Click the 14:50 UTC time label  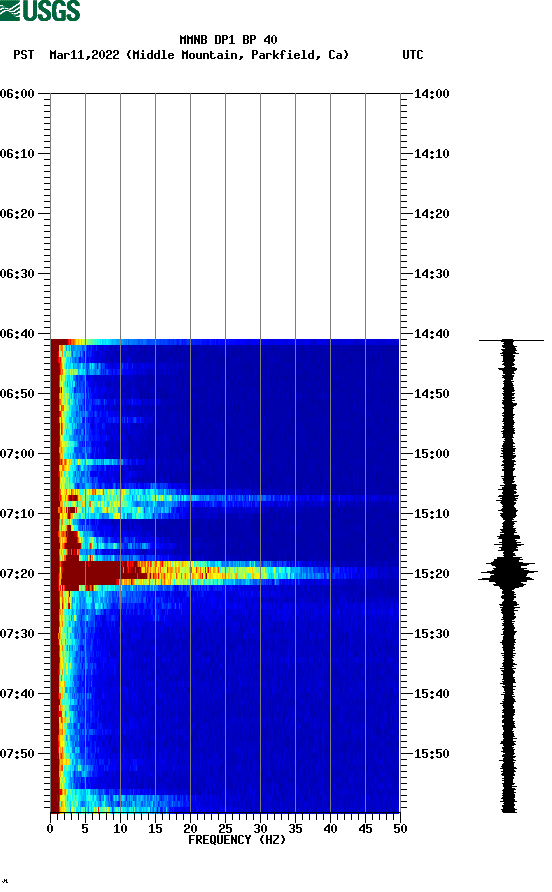tap(432, 394)
